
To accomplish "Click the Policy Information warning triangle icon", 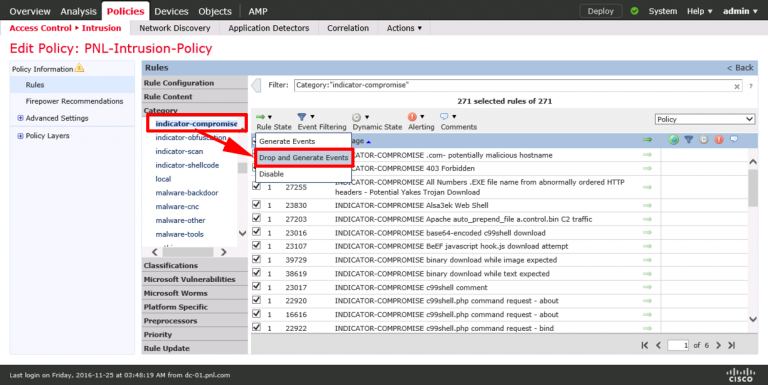I will tap(79, 68).
